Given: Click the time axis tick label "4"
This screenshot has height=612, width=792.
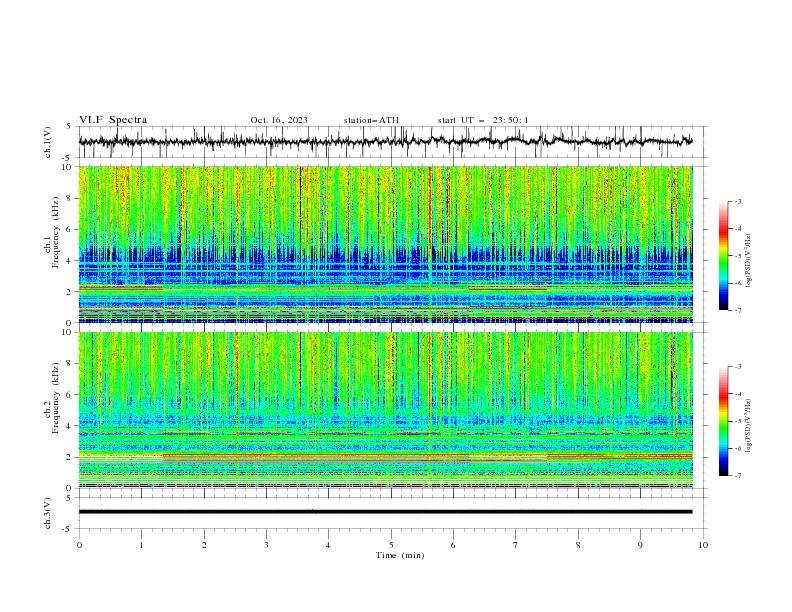Looking at the screenshot, I should [x=328, y=545].
